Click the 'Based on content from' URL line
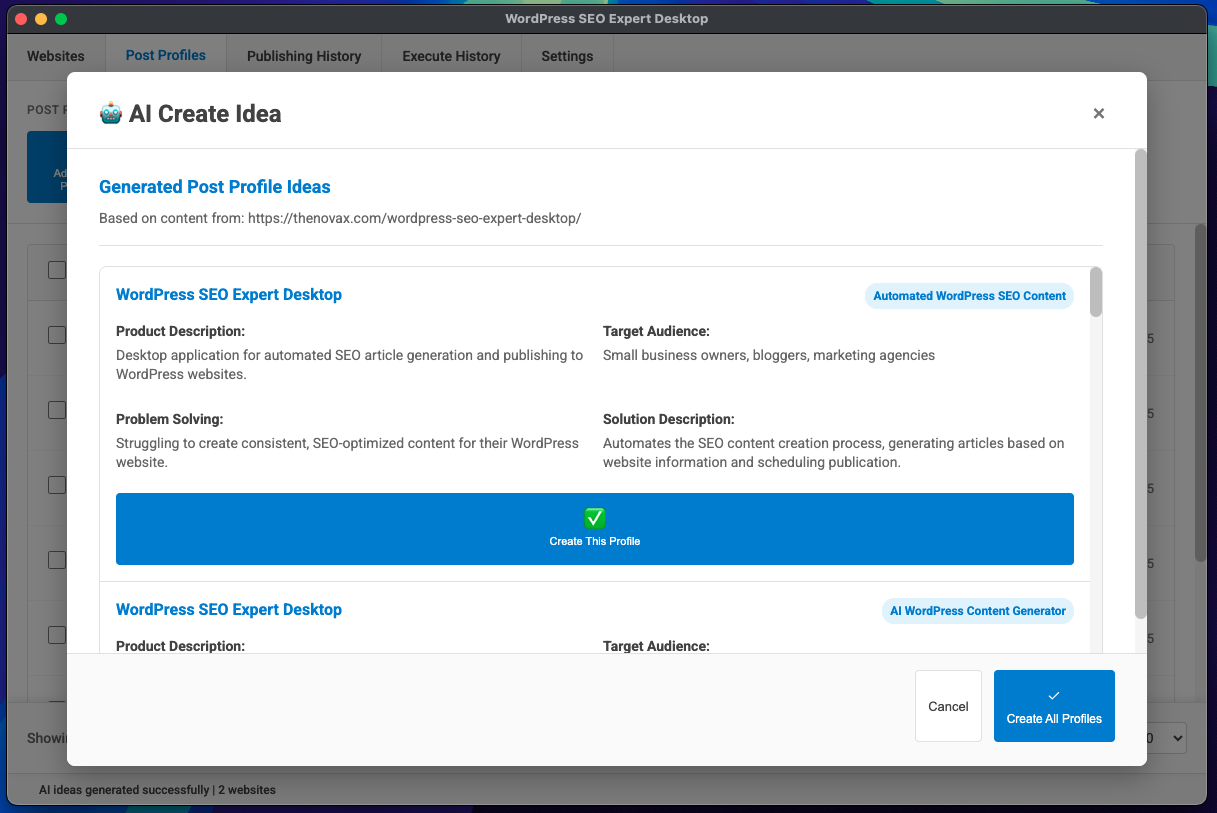Viewport: 1217px width, 813px height. coord(340,218)
